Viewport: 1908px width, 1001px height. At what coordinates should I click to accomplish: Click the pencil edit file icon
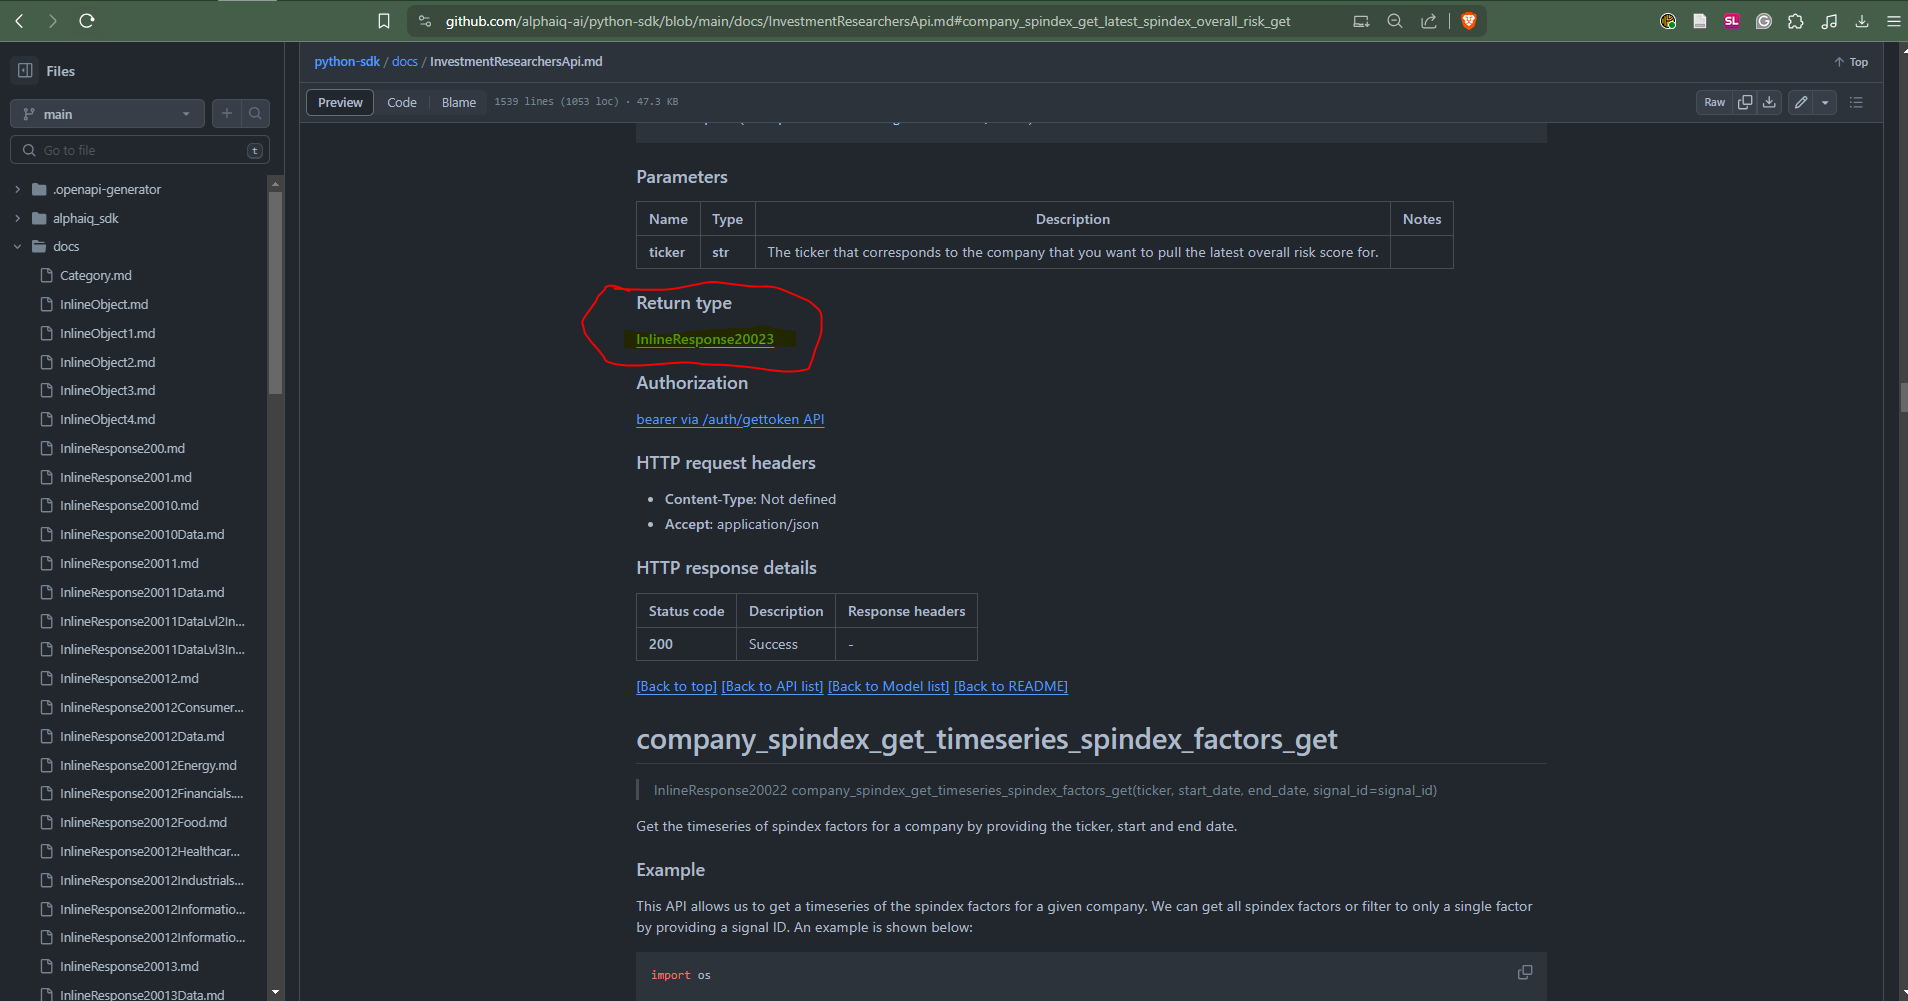click(x=1801, y=102)
